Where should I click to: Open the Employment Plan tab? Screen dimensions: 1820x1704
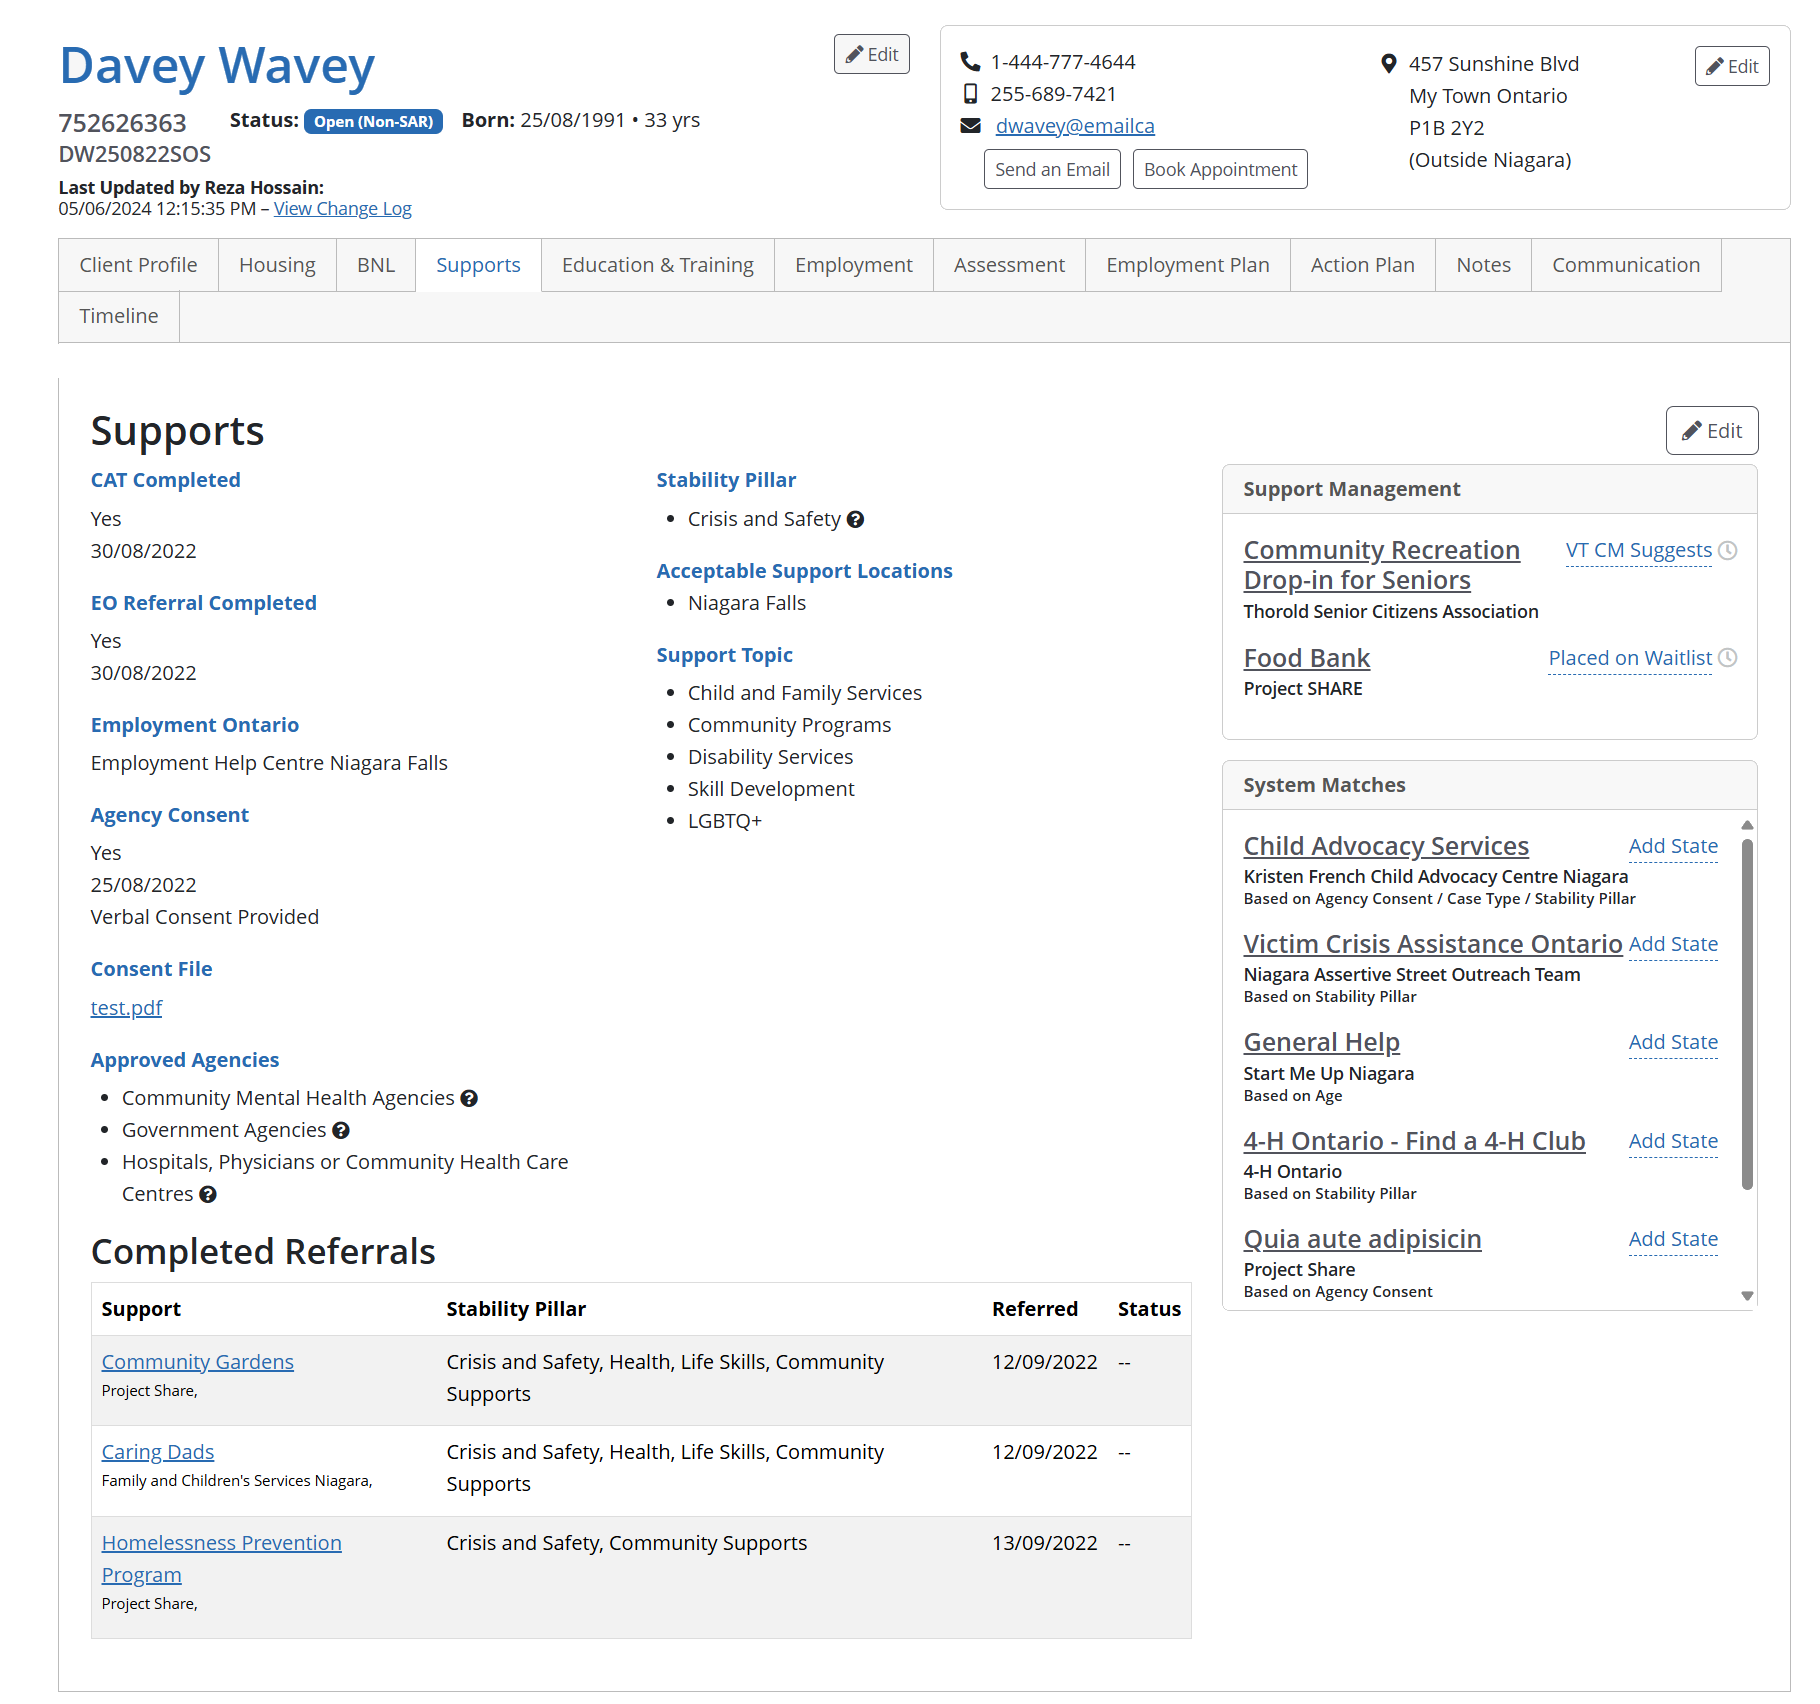[x=1187, y=265]
